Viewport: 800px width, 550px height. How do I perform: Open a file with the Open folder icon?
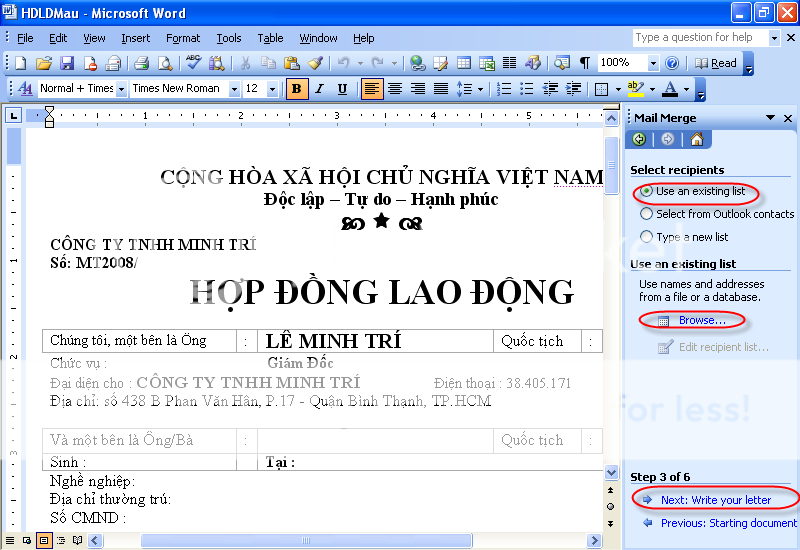(44, 63)
